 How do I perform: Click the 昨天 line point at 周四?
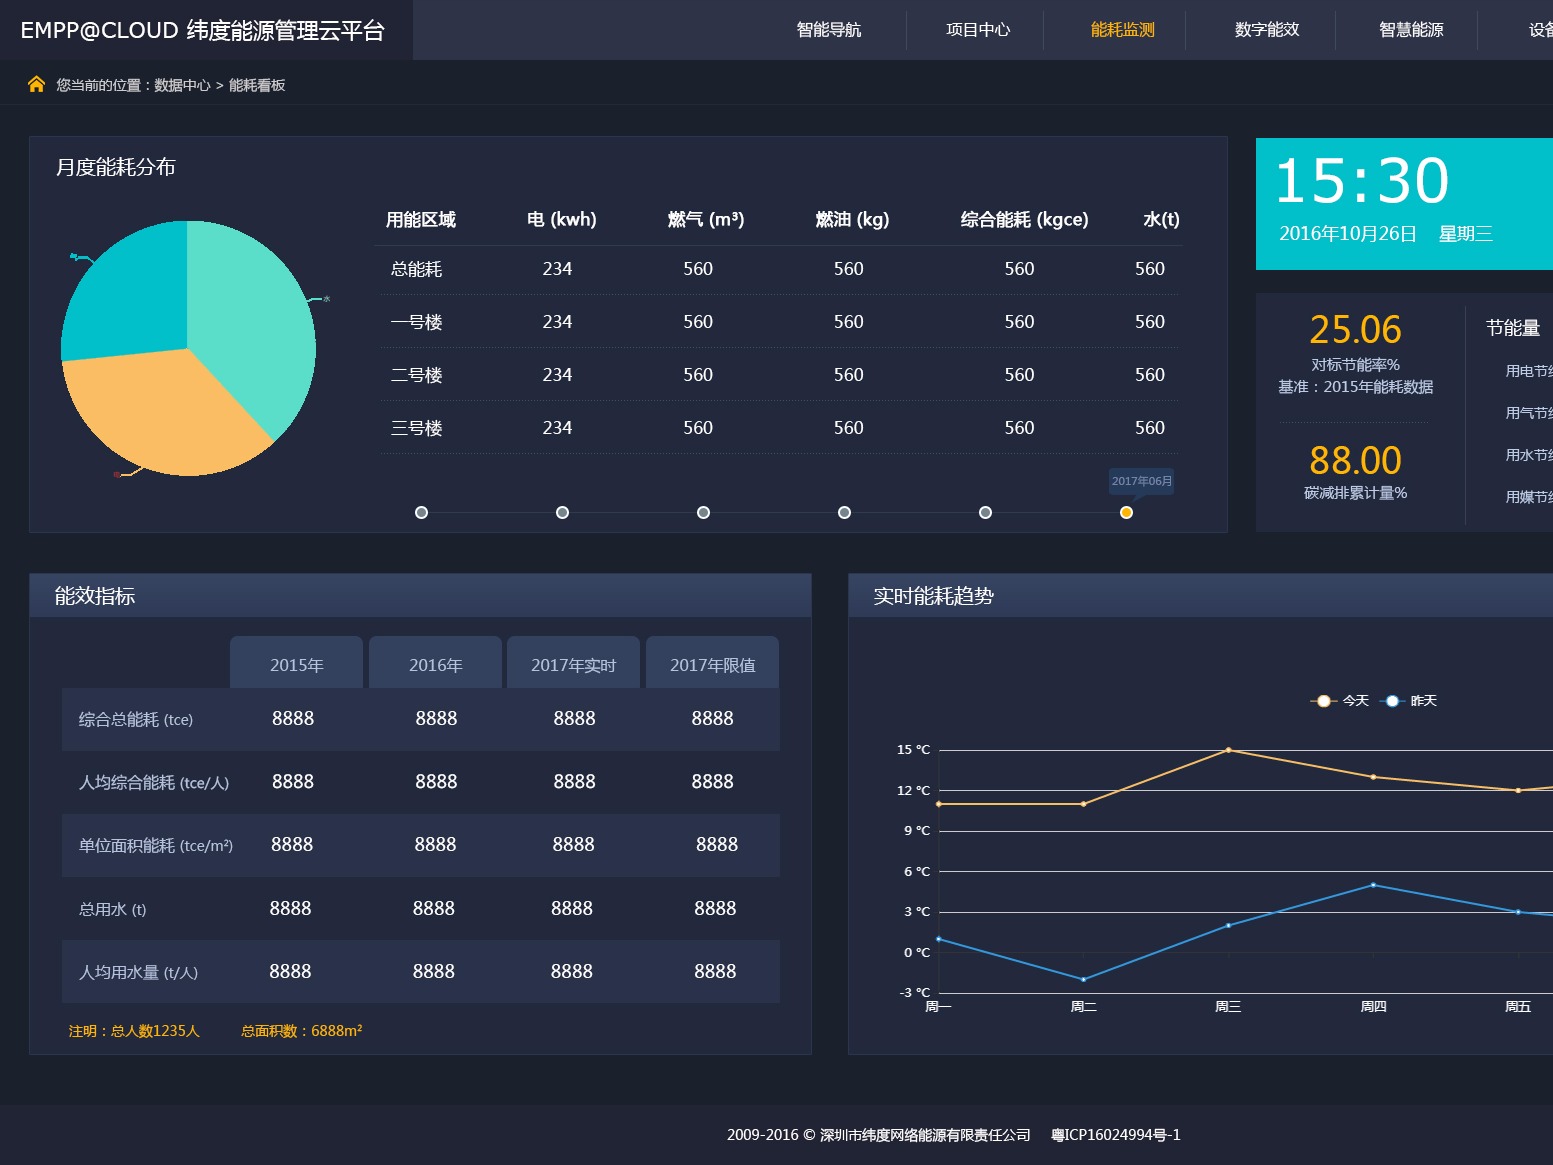point(1373,885)
